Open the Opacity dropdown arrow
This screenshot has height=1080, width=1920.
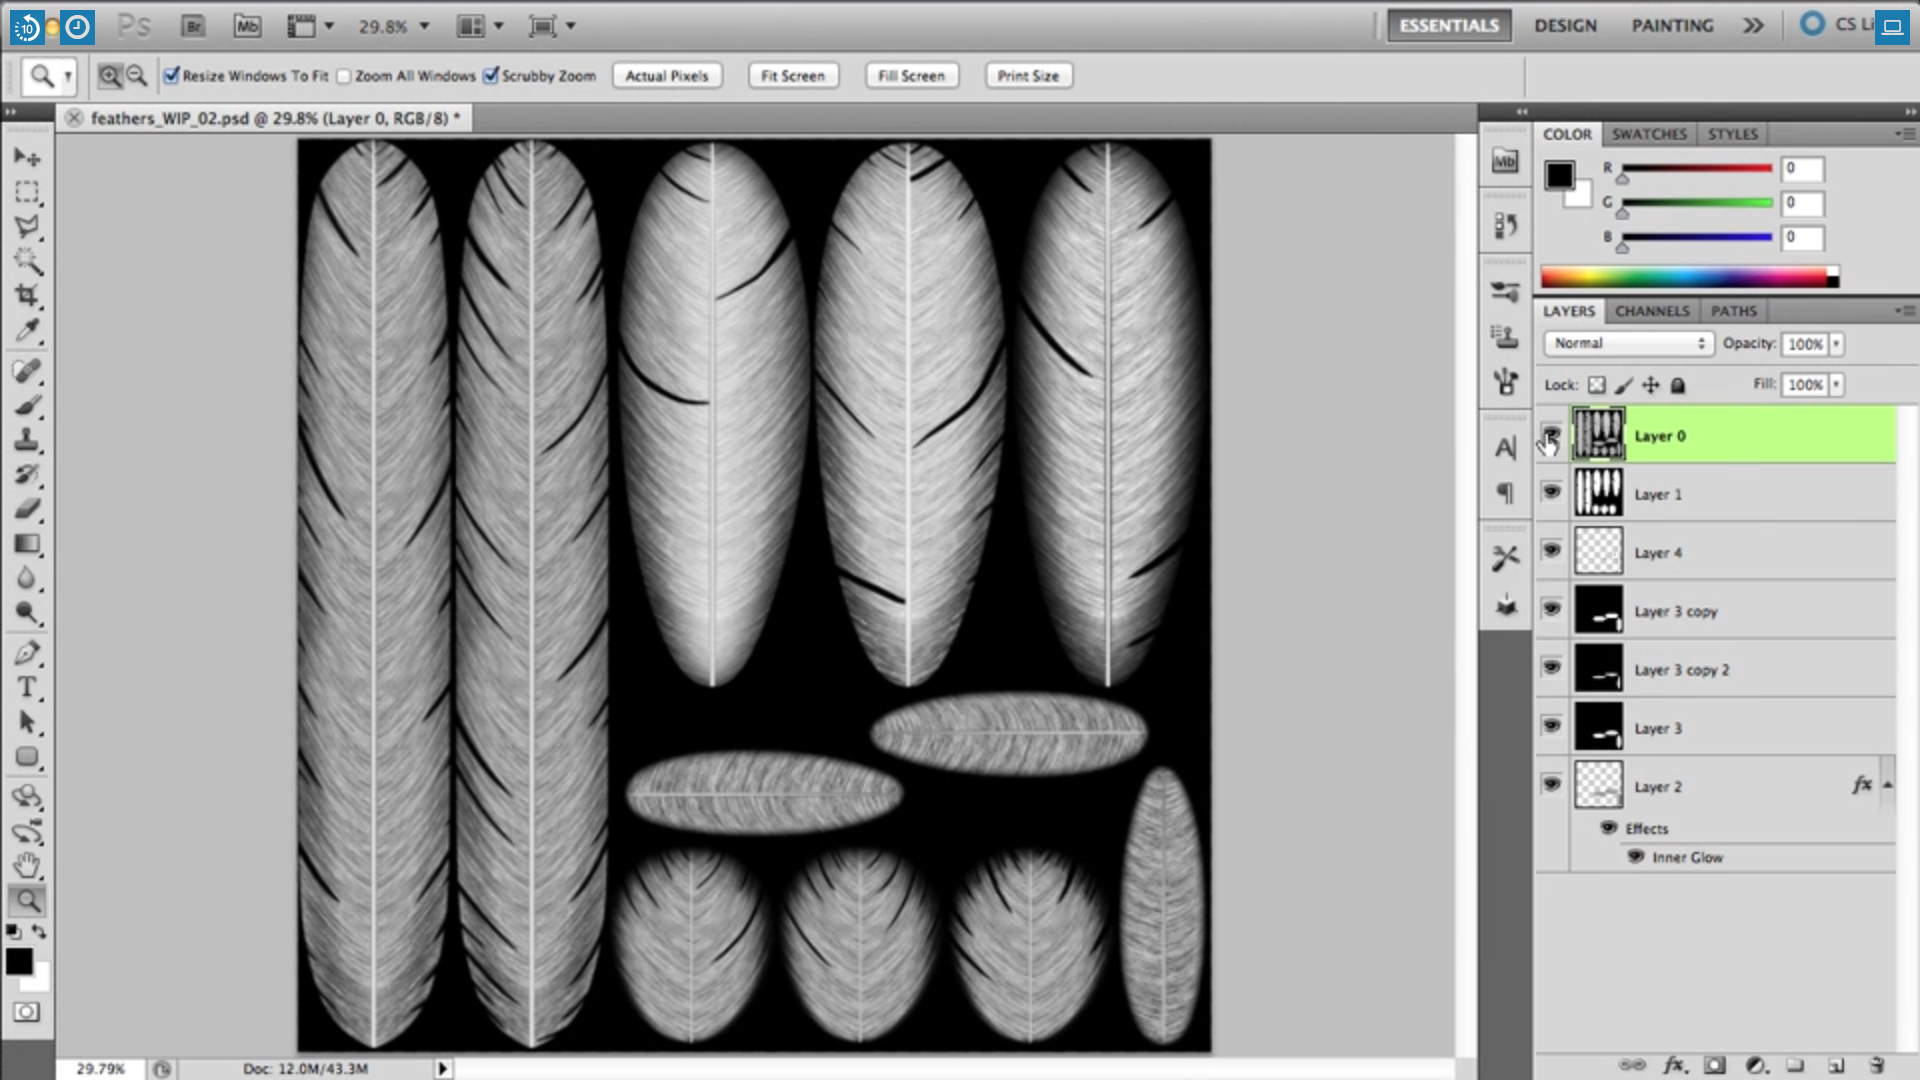tap(1838, 343)
